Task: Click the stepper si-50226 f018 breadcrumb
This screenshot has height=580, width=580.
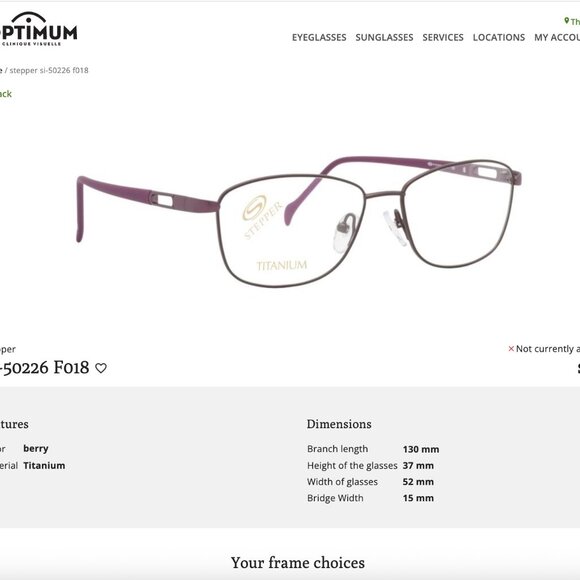Action: pos(49,70)
